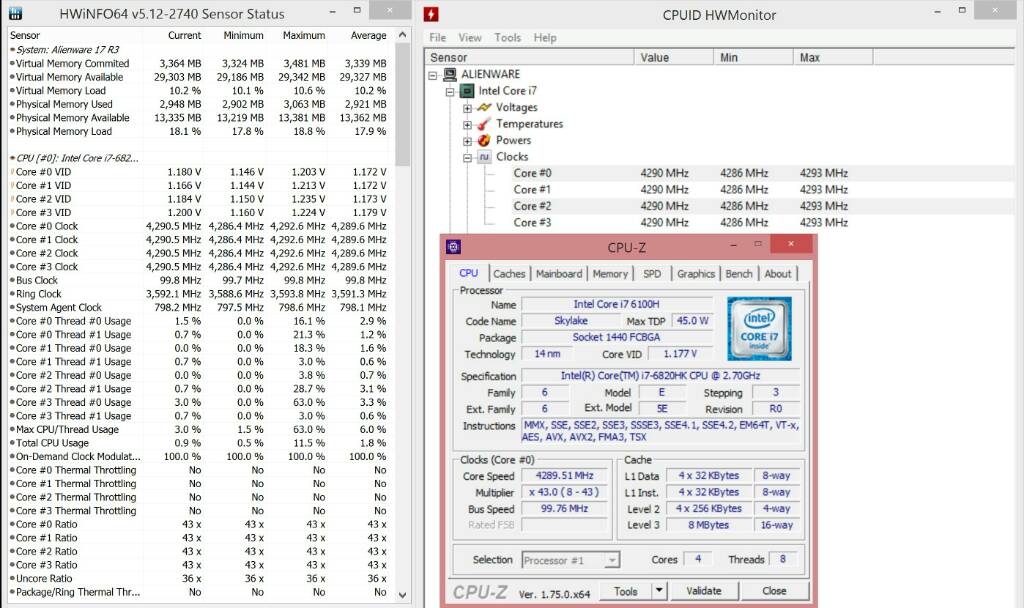This screenshot has width=1024, height=608.
Task: Open the View menu in HWMonitor
Action: pyautogui.click(x=470, y=38)
